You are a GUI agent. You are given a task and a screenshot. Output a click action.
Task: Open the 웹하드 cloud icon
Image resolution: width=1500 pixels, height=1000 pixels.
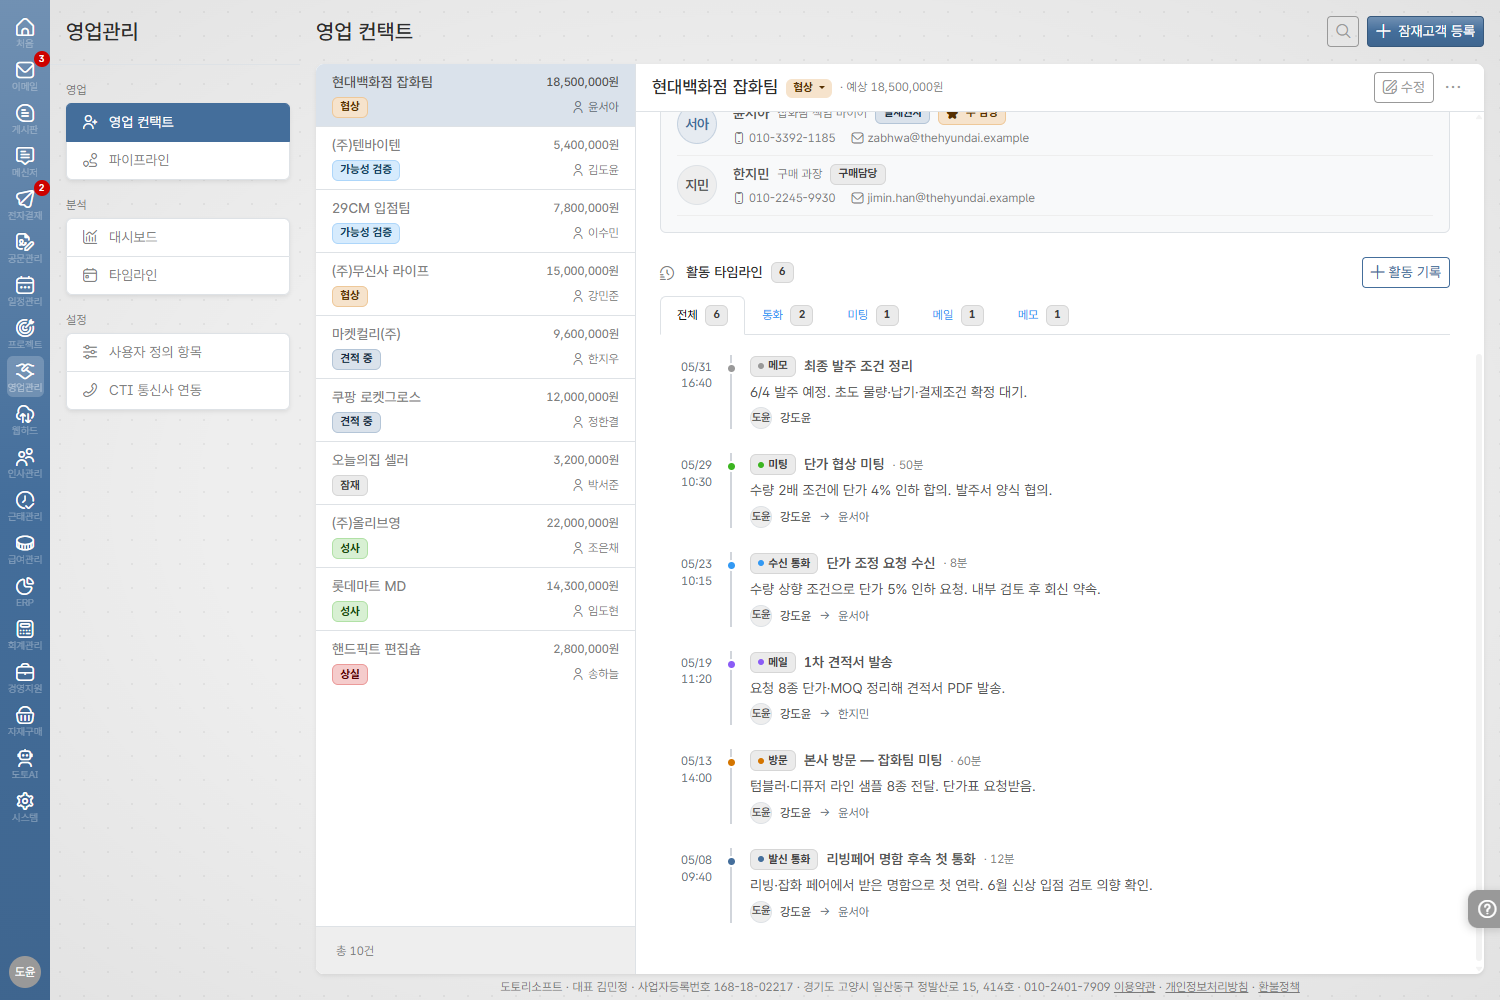(25, 419)
